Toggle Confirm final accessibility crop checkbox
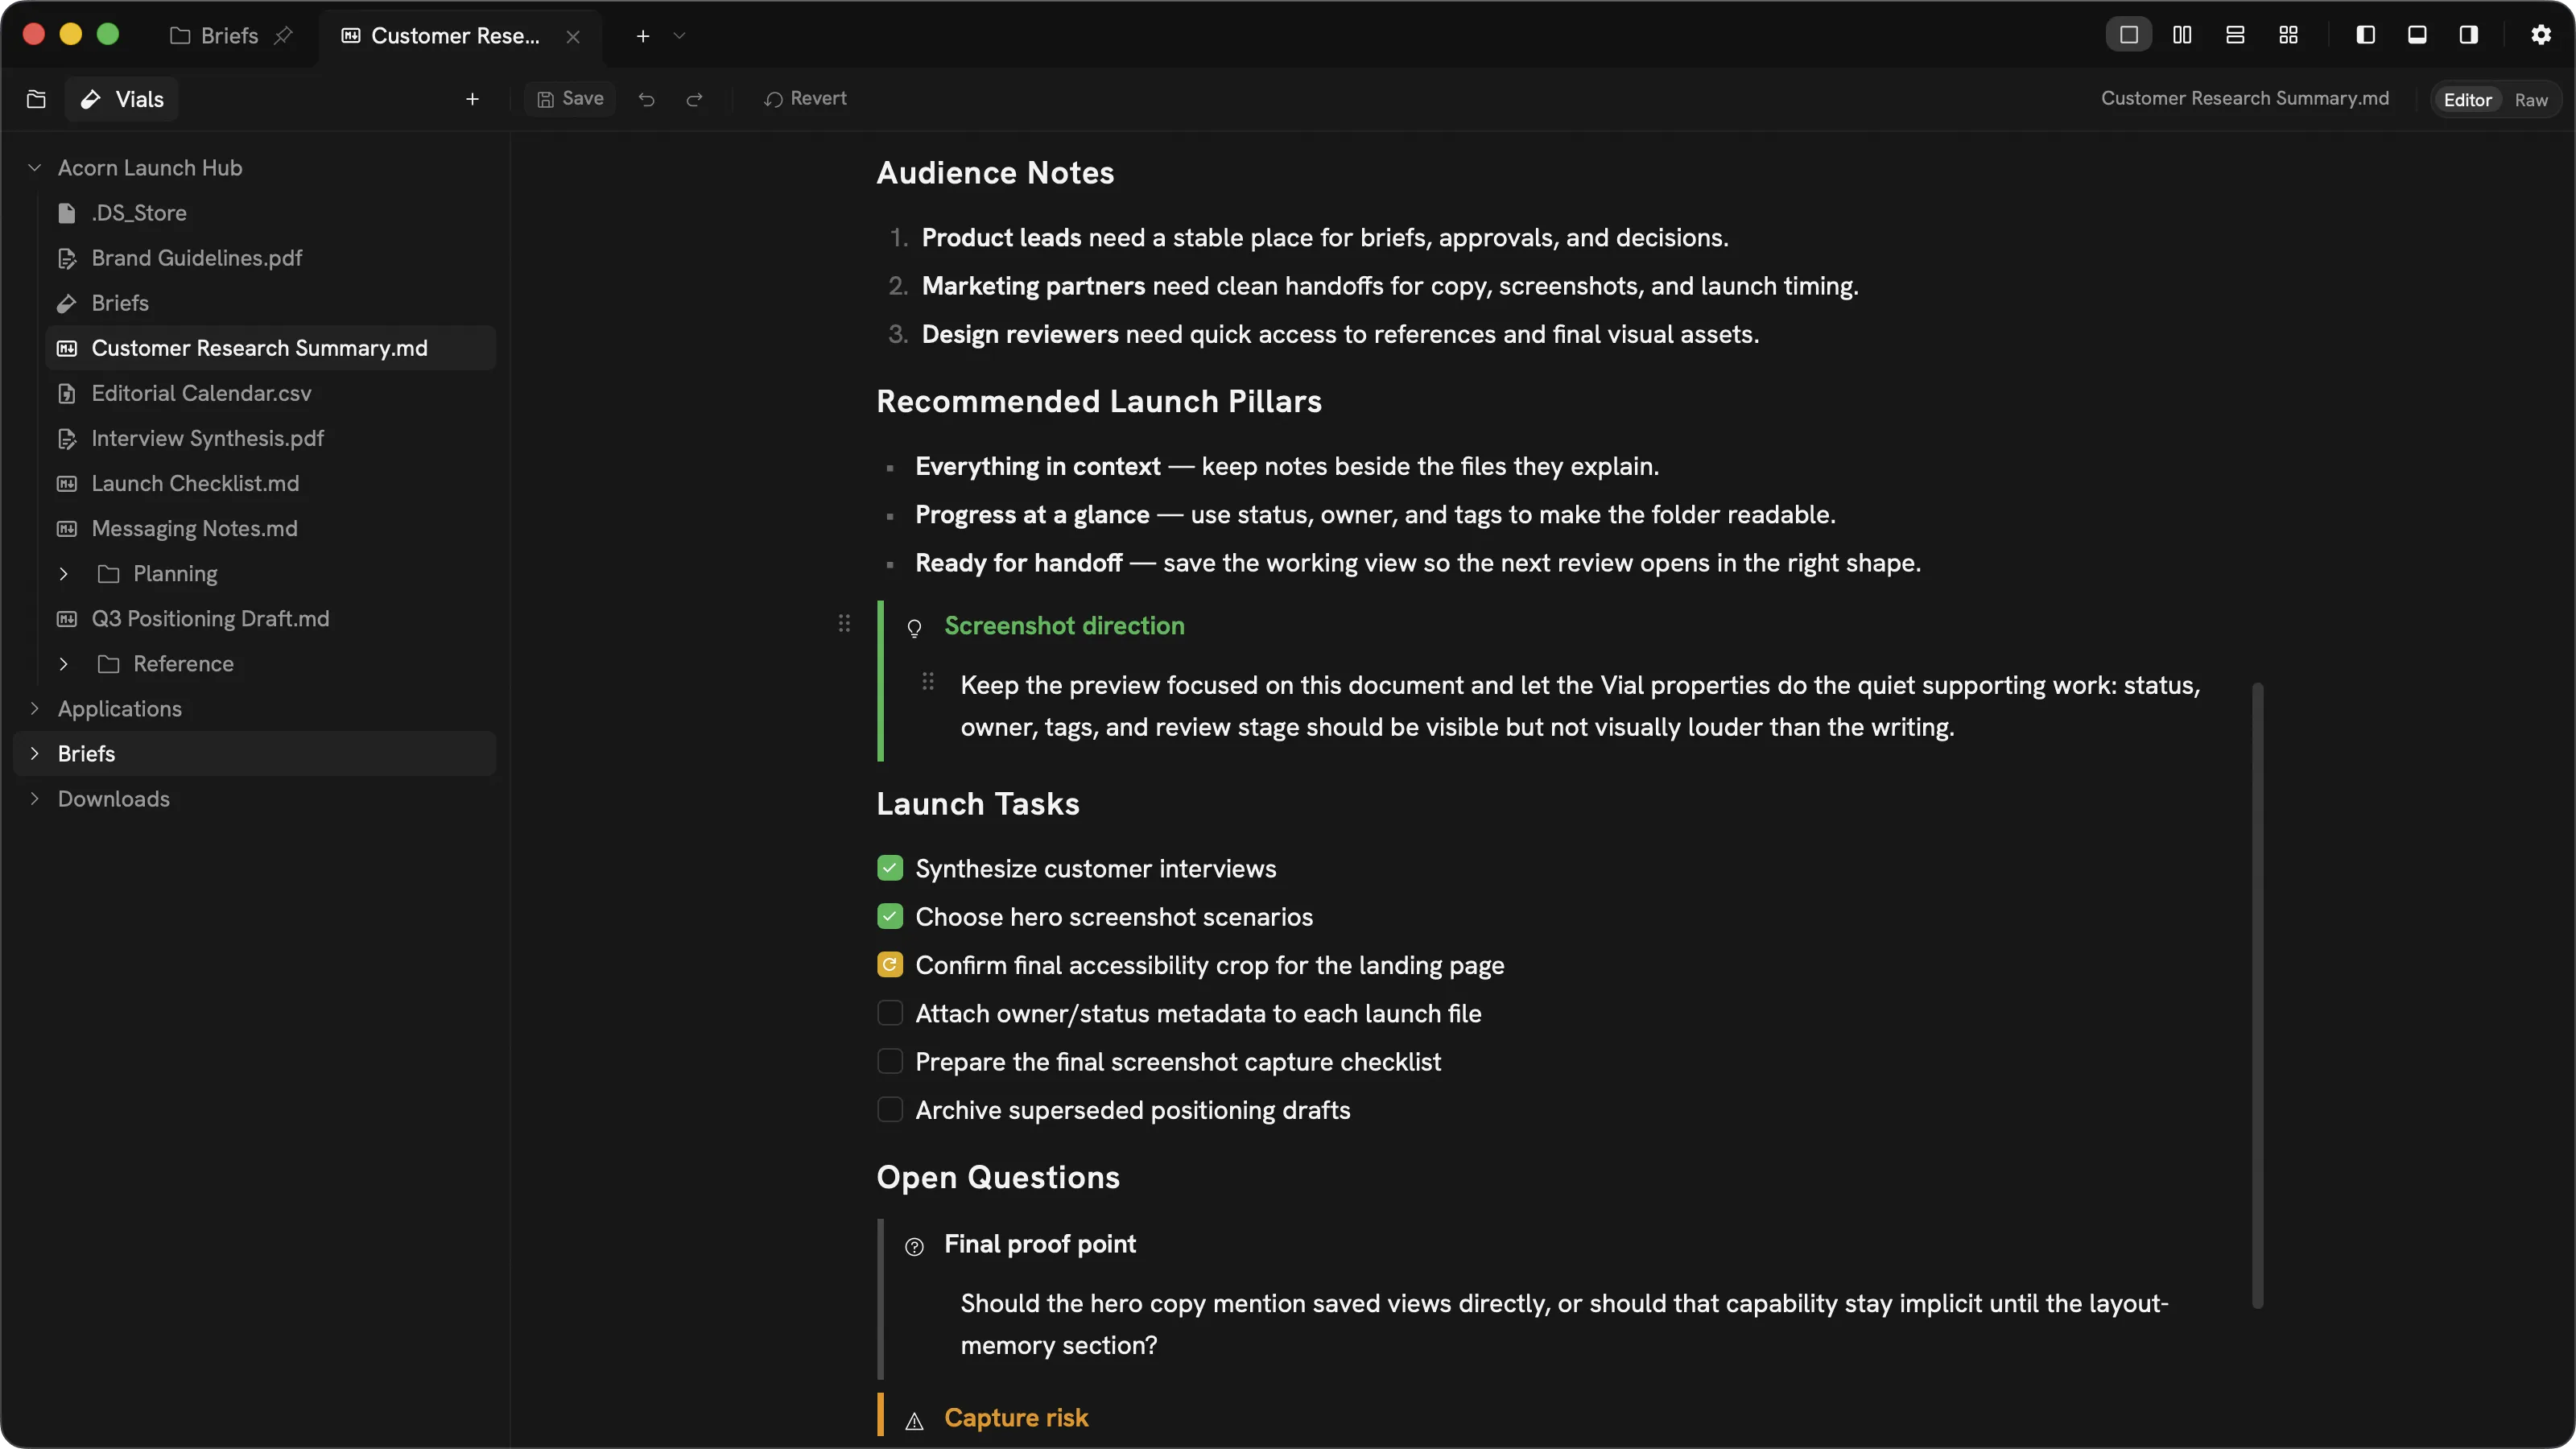The image size is (2576, 1449). pyautogui.click(x=890, y=964)
